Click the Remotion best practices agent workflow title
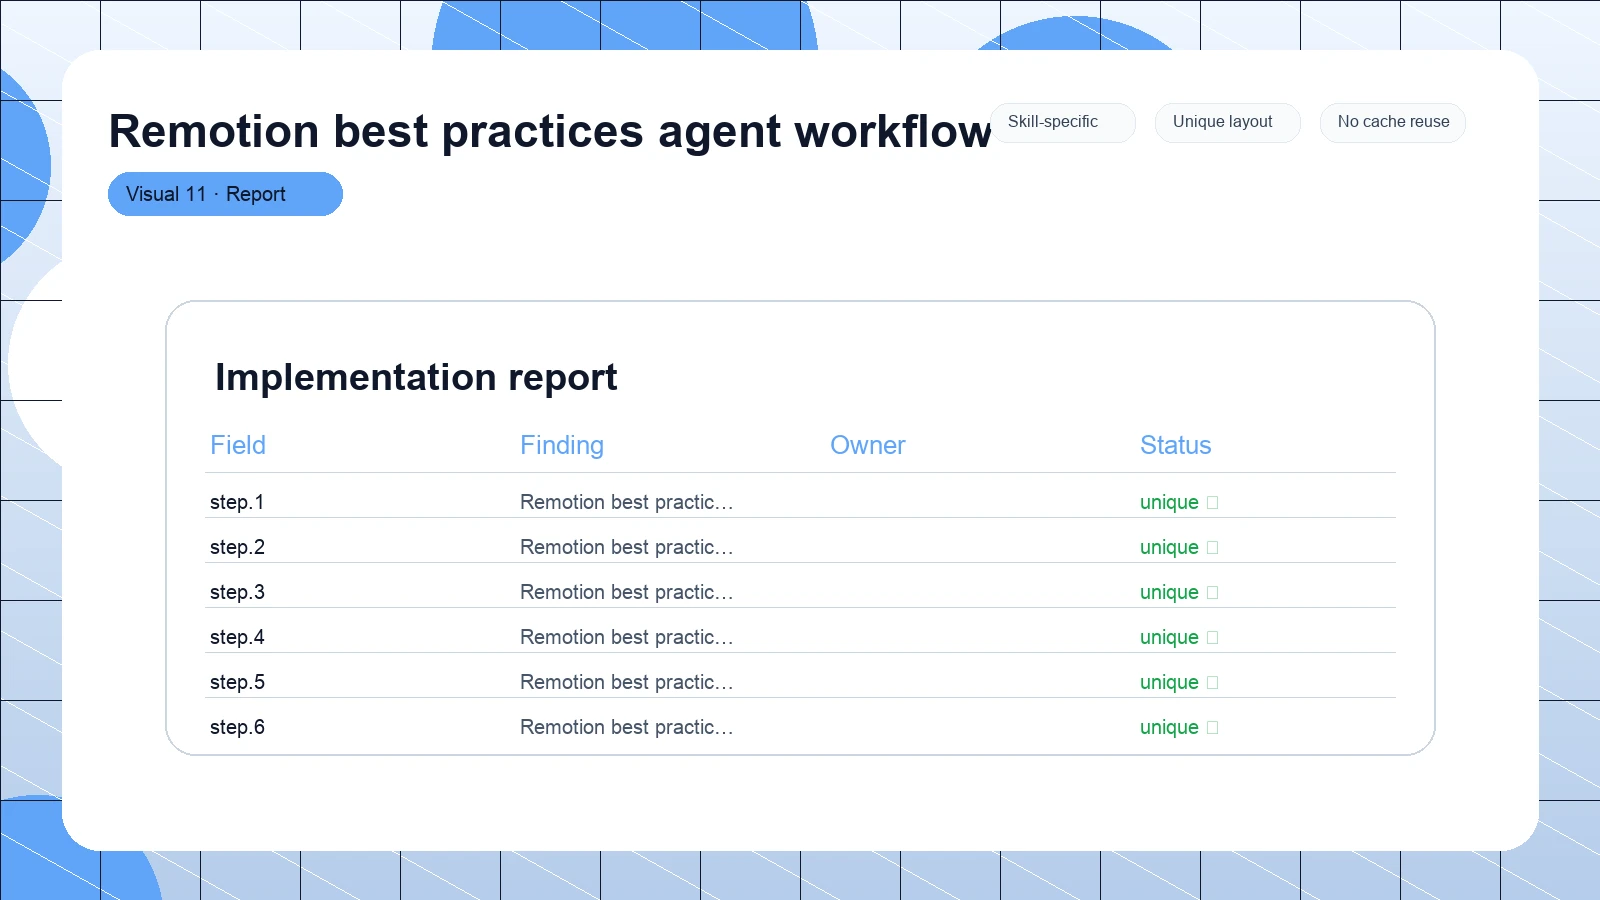The image size is (1600, 900). click(550, 131)
